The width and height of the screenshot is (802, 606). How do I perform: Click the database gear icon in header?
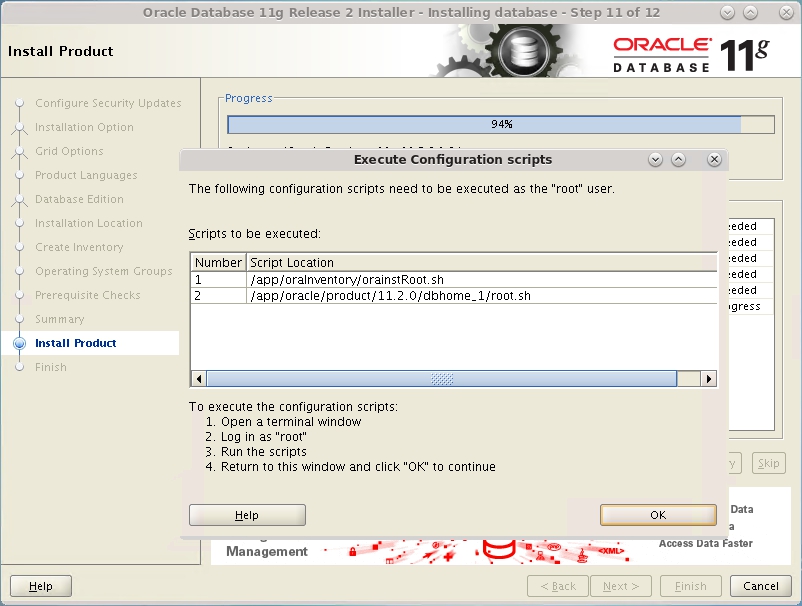(524, 51)
